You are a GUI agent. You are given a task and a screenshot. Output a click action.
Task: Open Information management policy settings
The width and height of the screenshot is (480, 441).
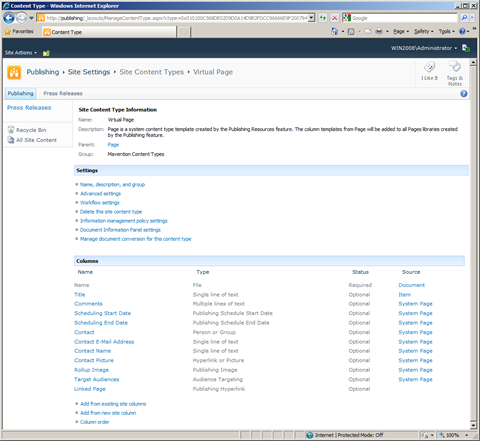pyautogui.click(x=124, y=221)
